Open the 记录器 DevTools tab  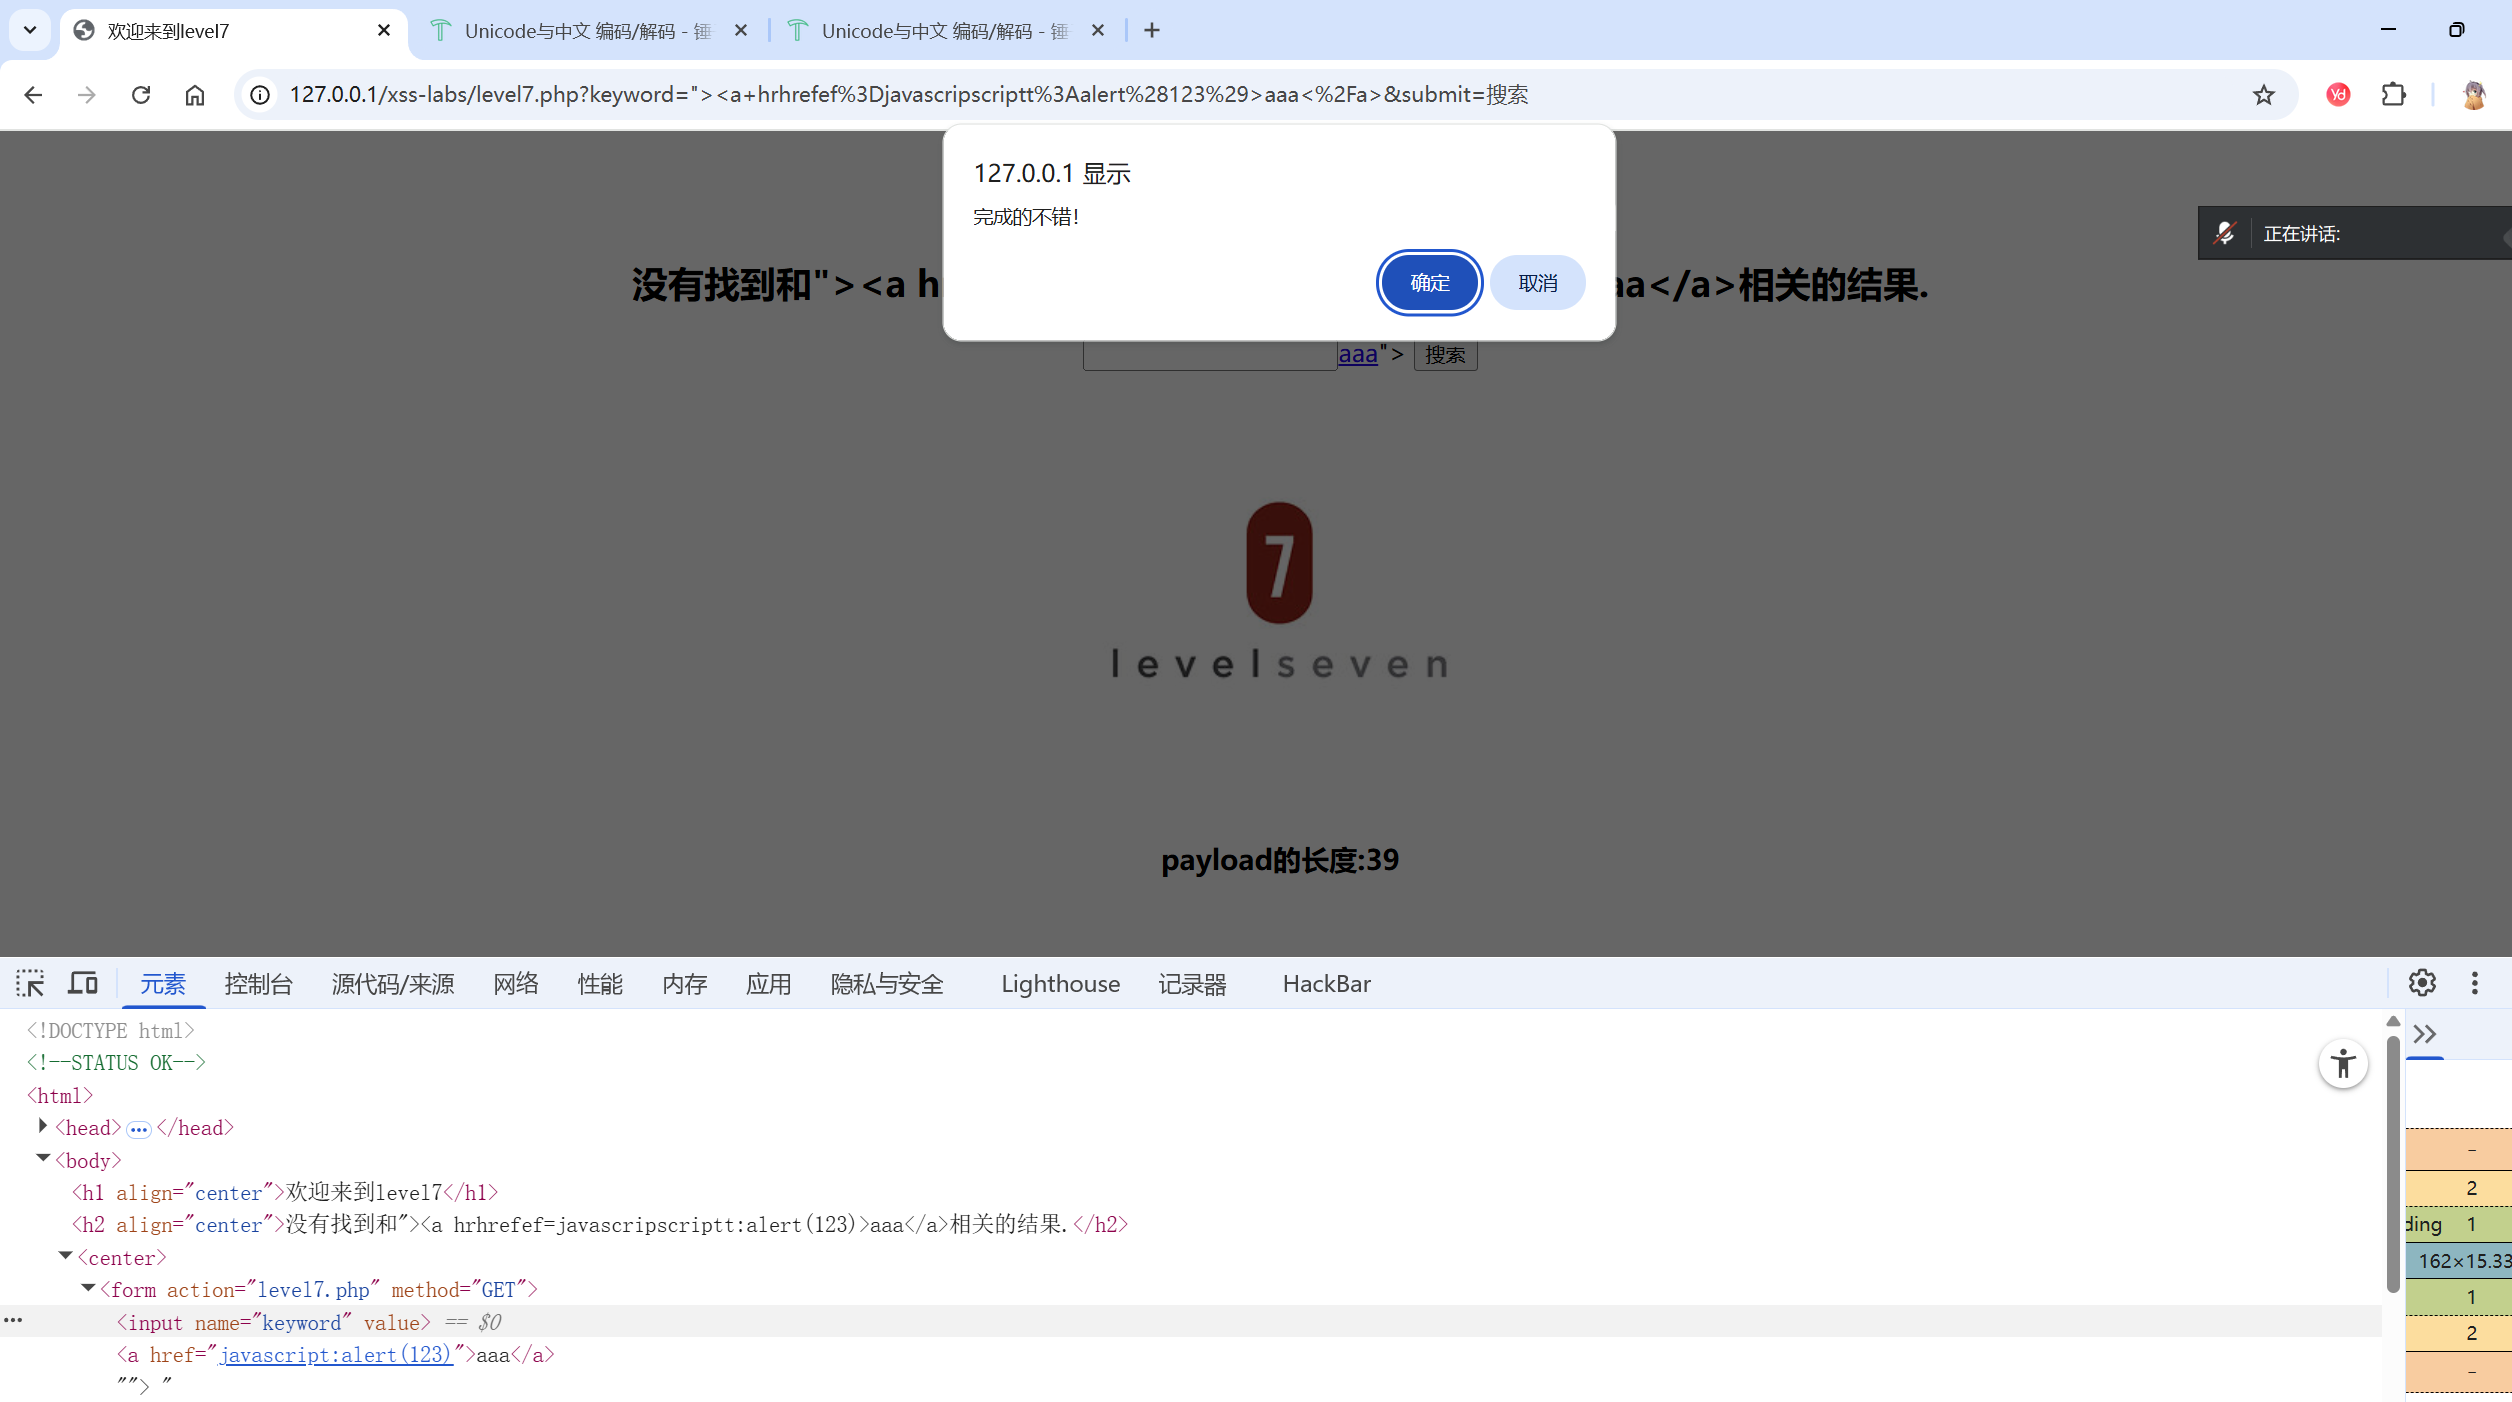pos(1192,984)
